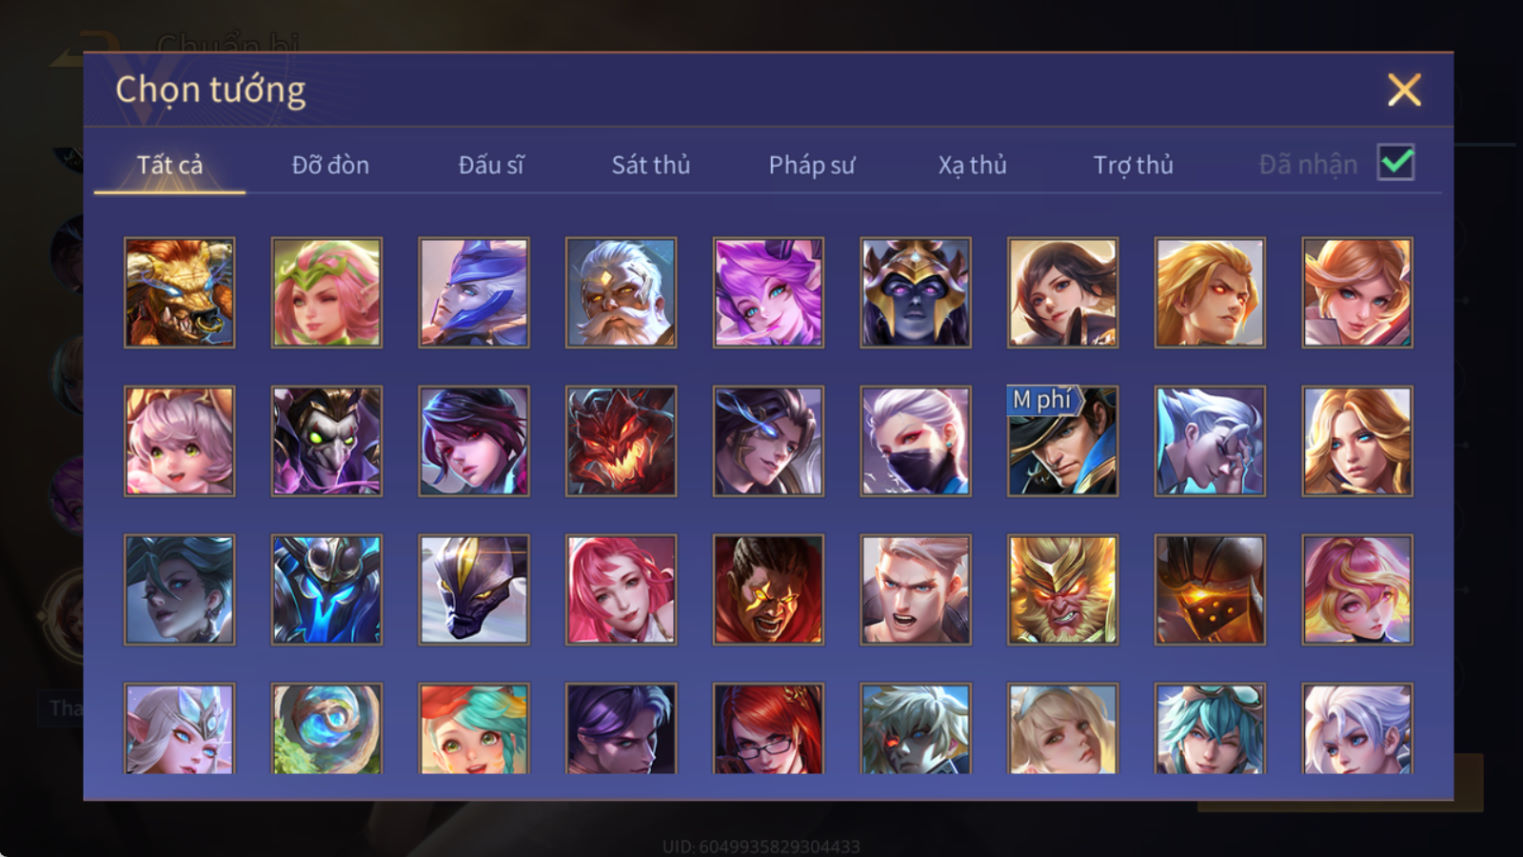
Task: Select the black panther hero portrait
Action: [x=474, y=590]
